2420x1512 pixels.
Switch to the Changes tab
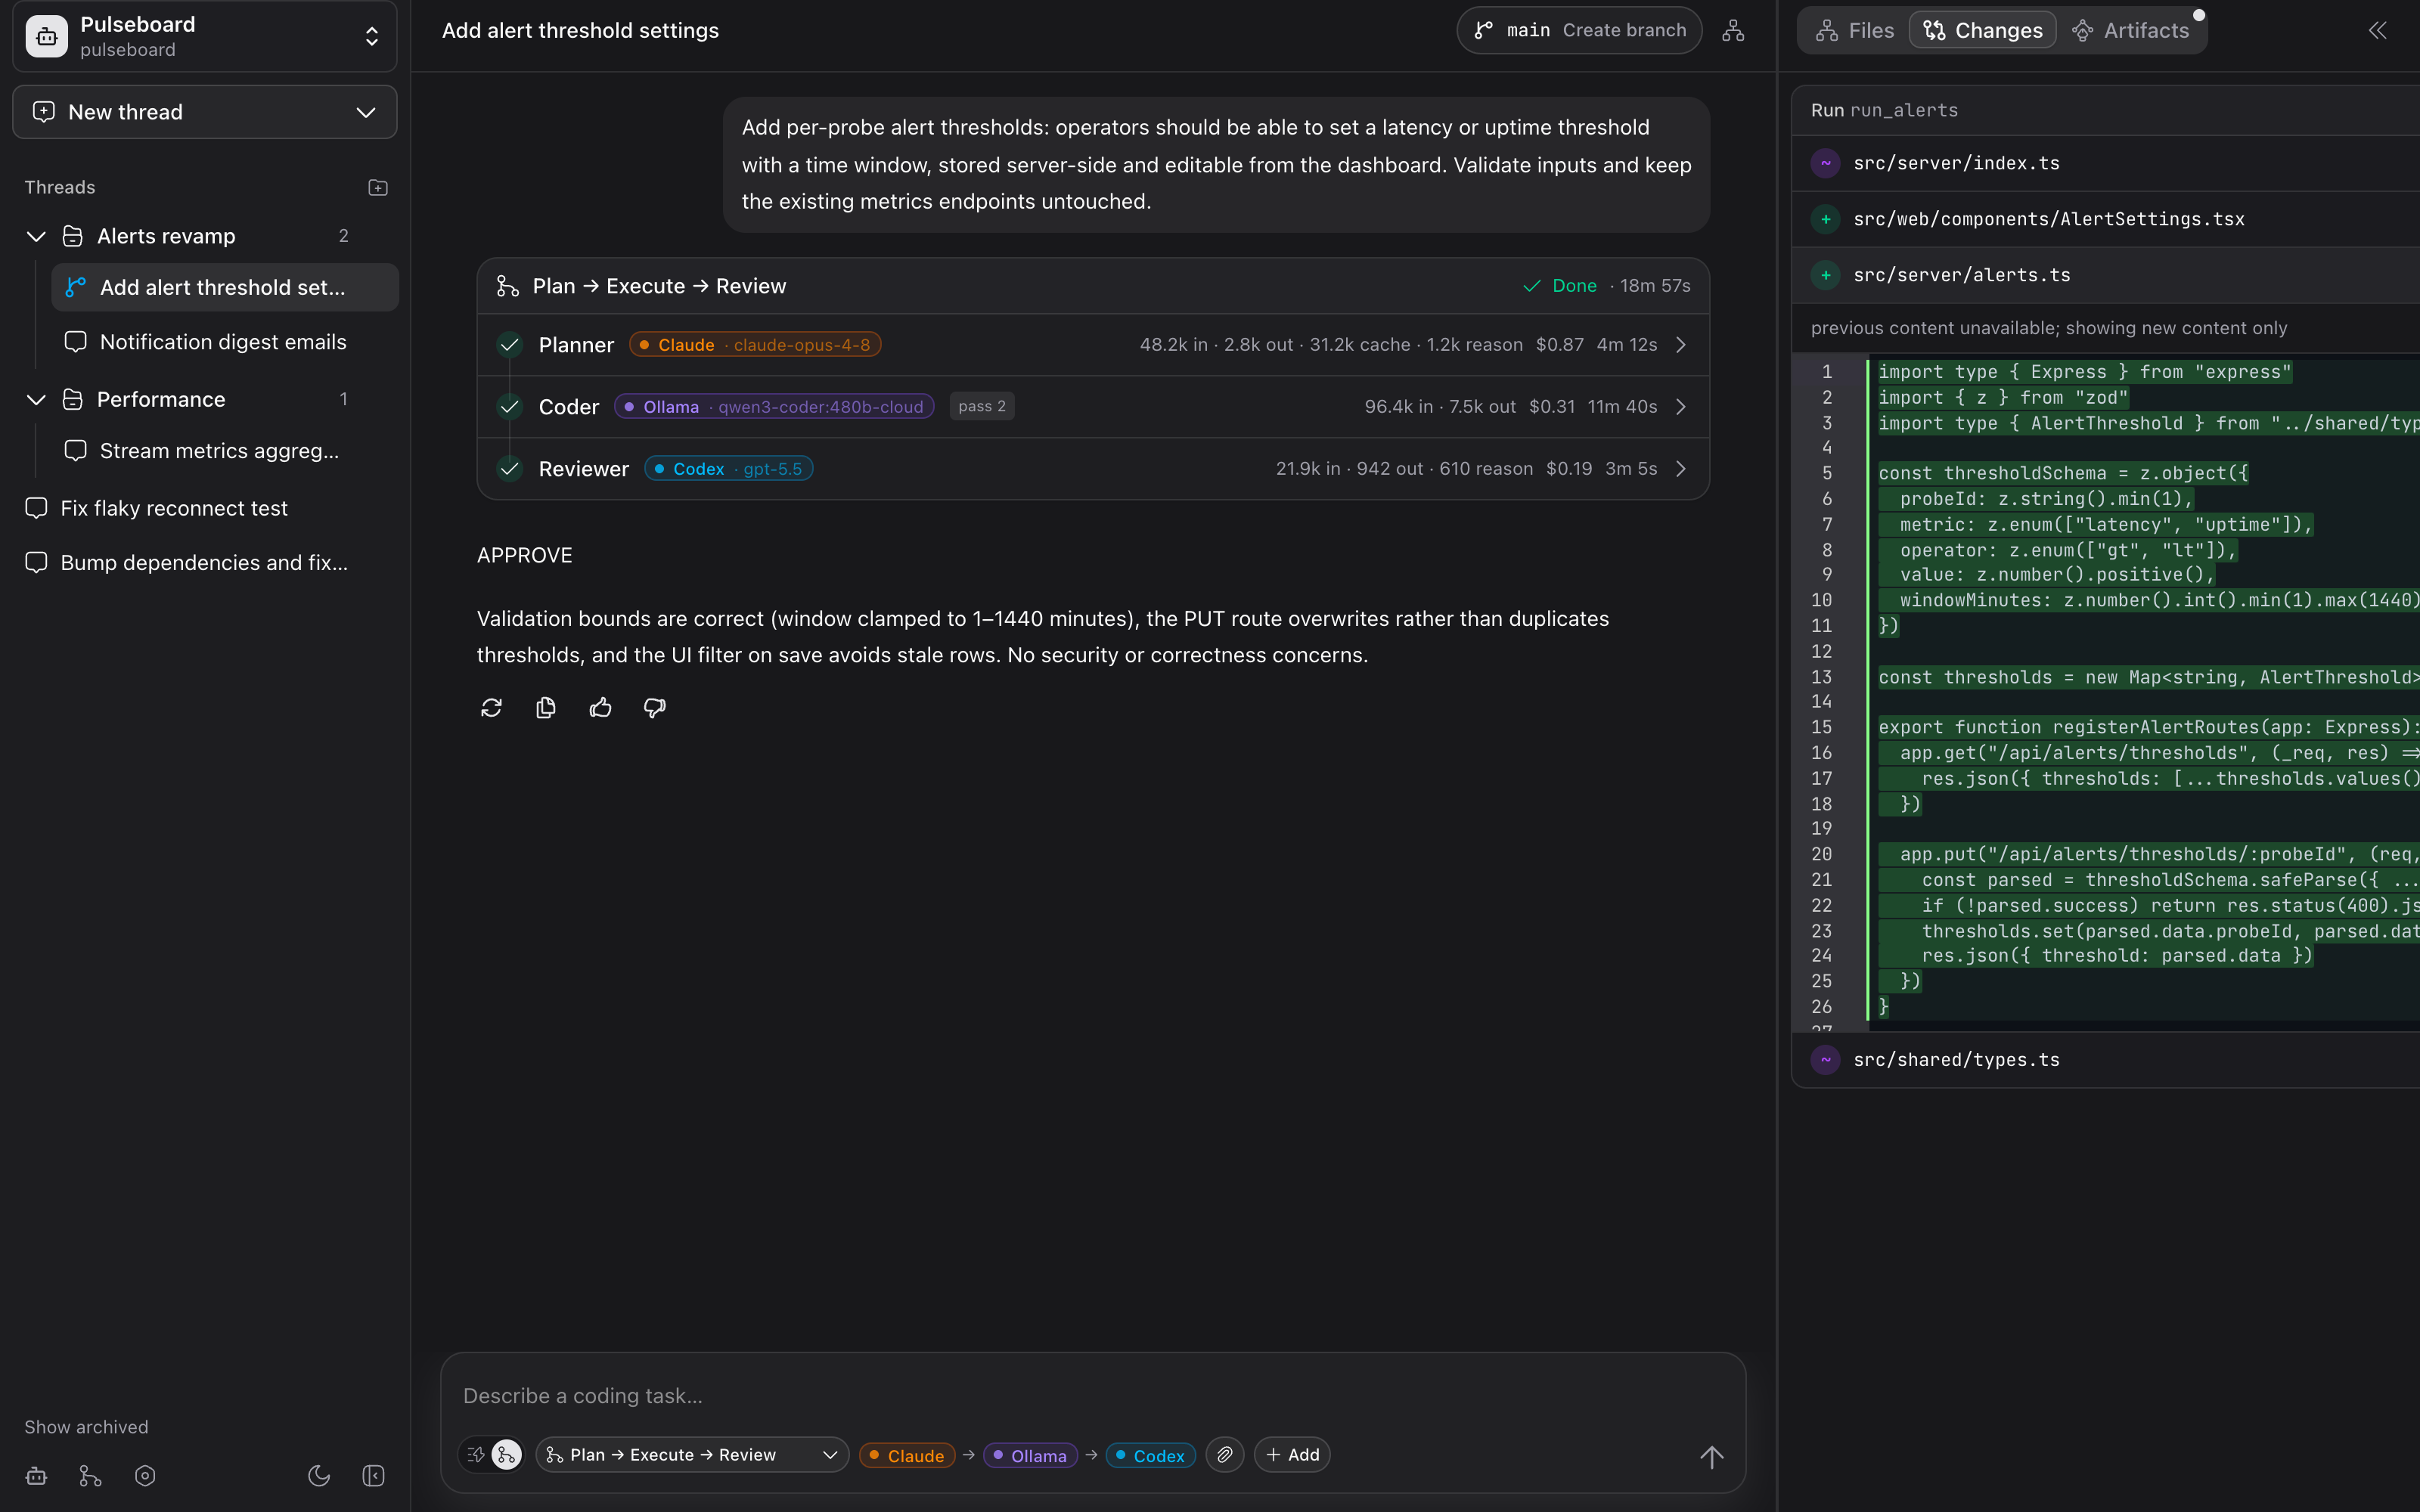click(x=1982, y=30)
